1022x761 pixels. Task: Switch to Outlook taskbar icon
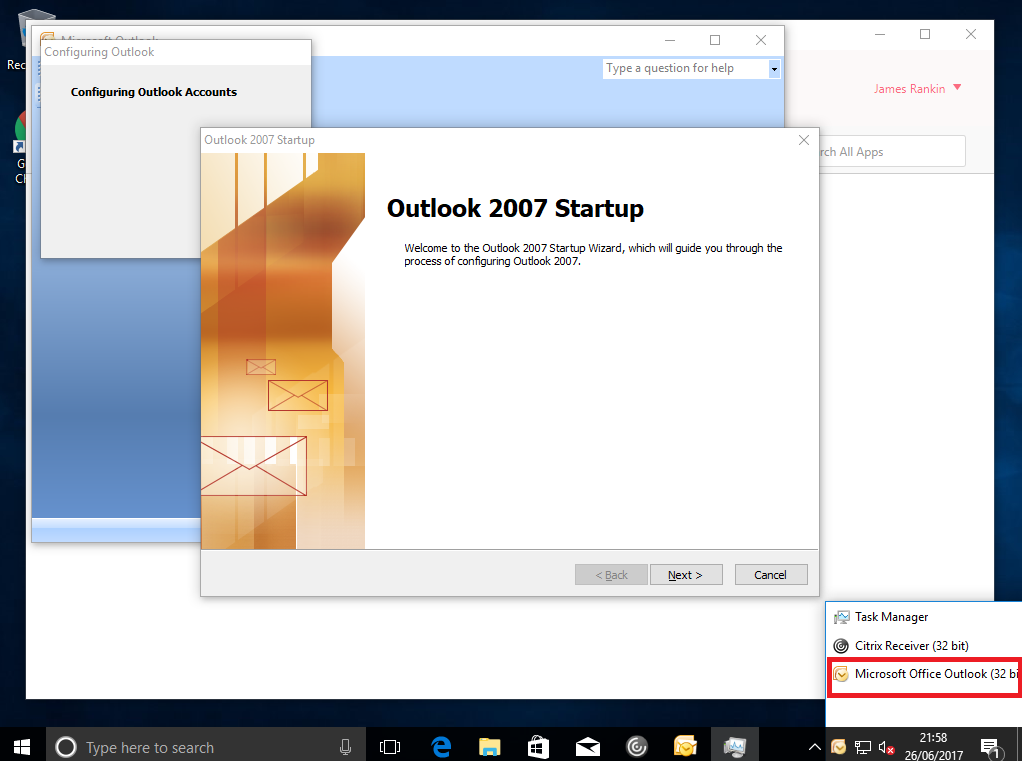pos(685,747)
